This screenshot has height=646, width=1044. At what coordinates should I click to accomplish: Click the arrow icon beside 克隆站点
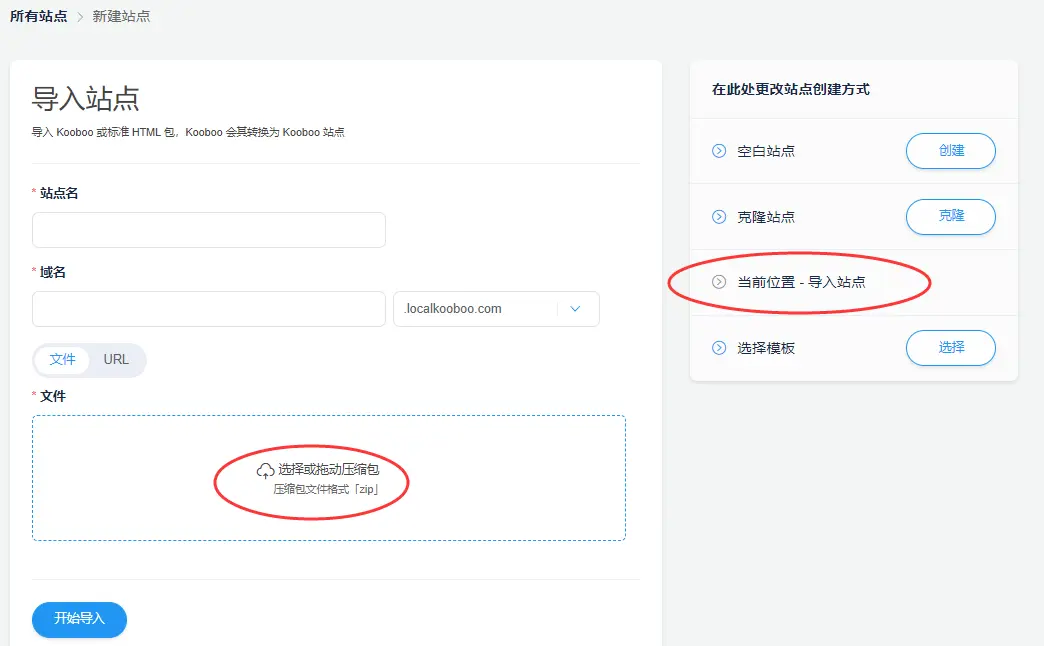pos(718,217)
